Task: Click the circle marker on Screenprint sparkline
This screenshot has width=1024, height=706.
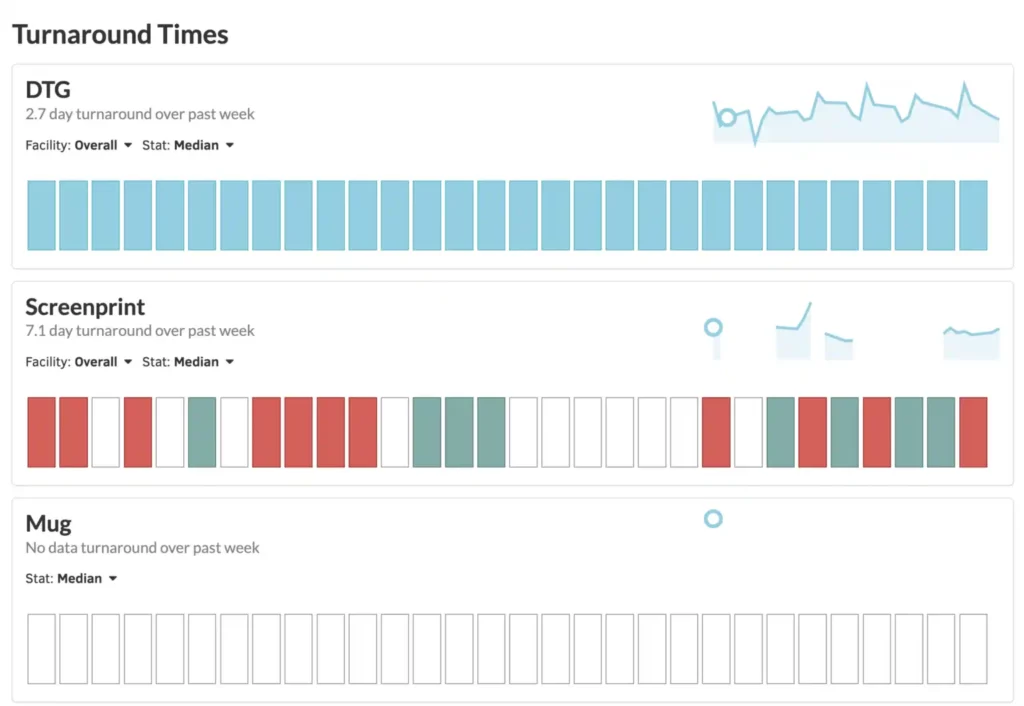Action: pyautogui.click(x=713, y=327)
